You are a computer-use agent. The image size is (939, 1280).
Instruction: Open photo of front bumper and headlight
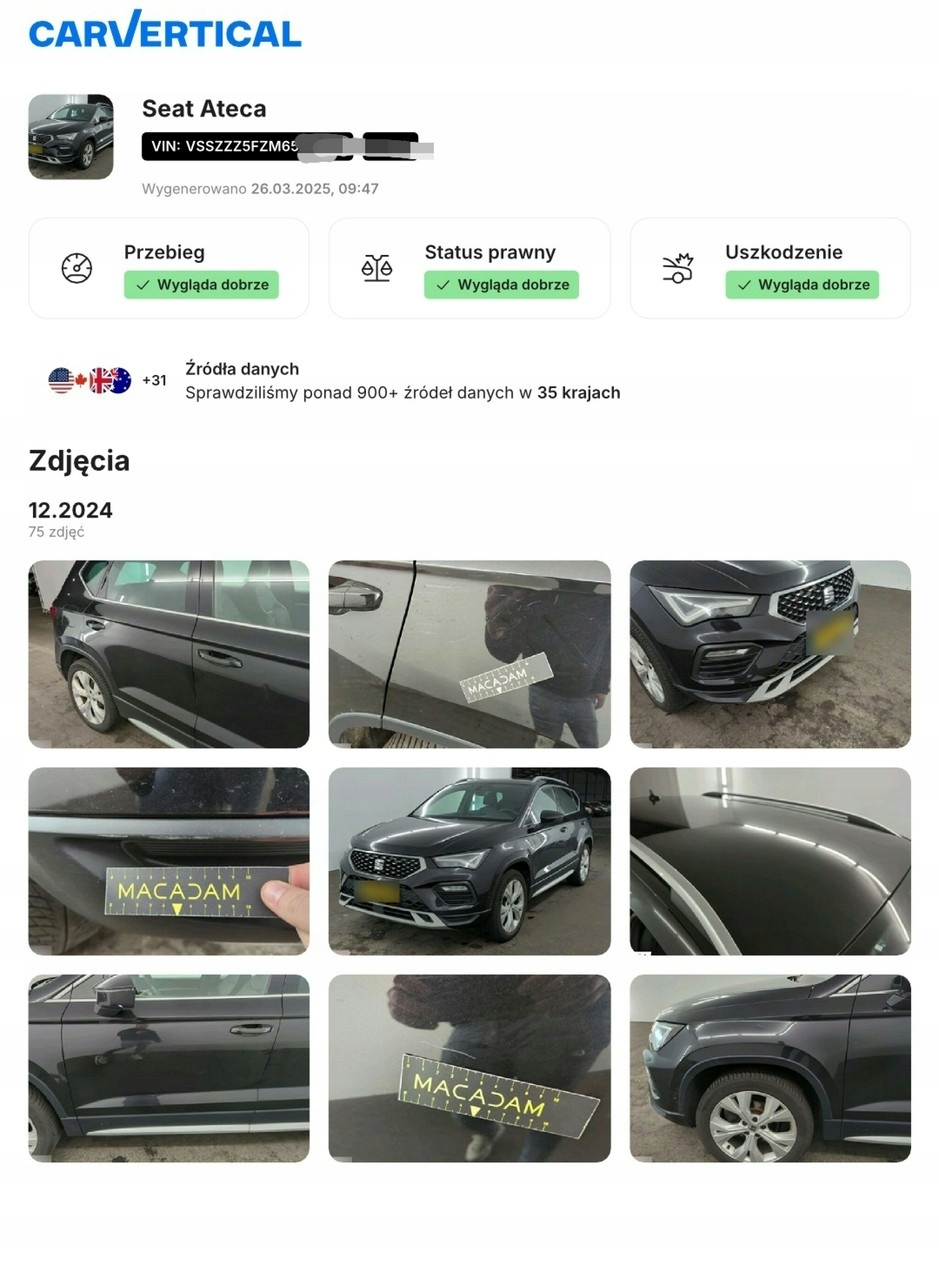pos(770,654)
